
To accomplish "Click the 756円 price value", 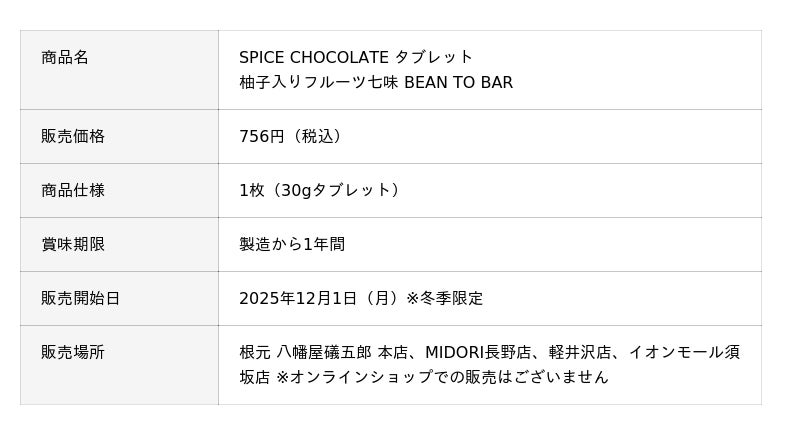I will [262, 136].
